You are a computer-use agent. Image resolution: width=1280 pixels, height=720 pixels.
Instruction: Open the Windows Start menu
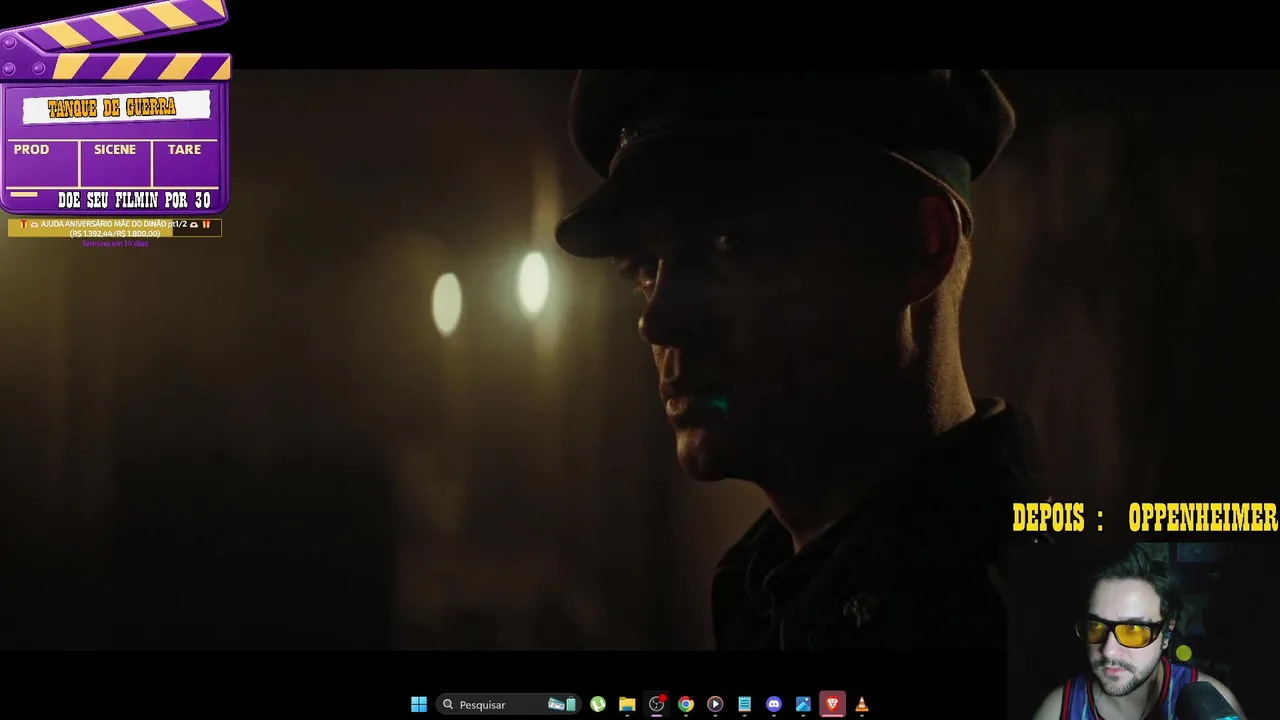419,704
